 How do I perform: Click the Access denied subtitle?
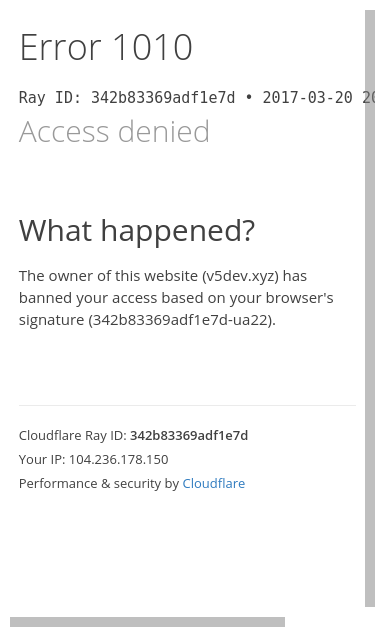[114, 131]
